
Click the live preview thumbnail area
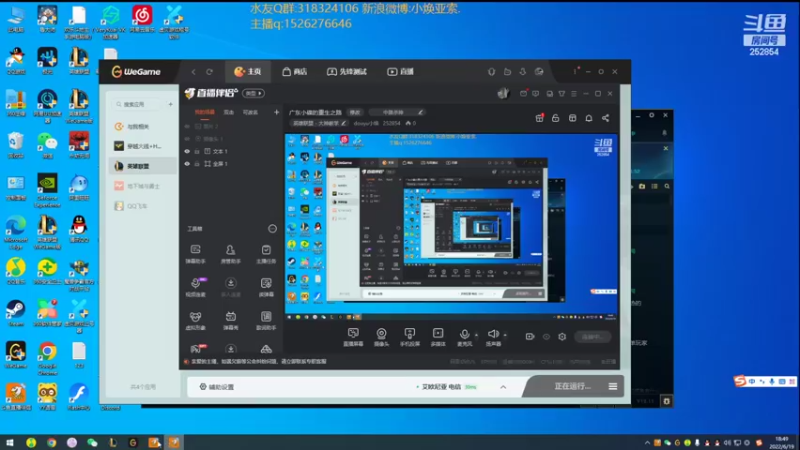[x=451, y=227]
